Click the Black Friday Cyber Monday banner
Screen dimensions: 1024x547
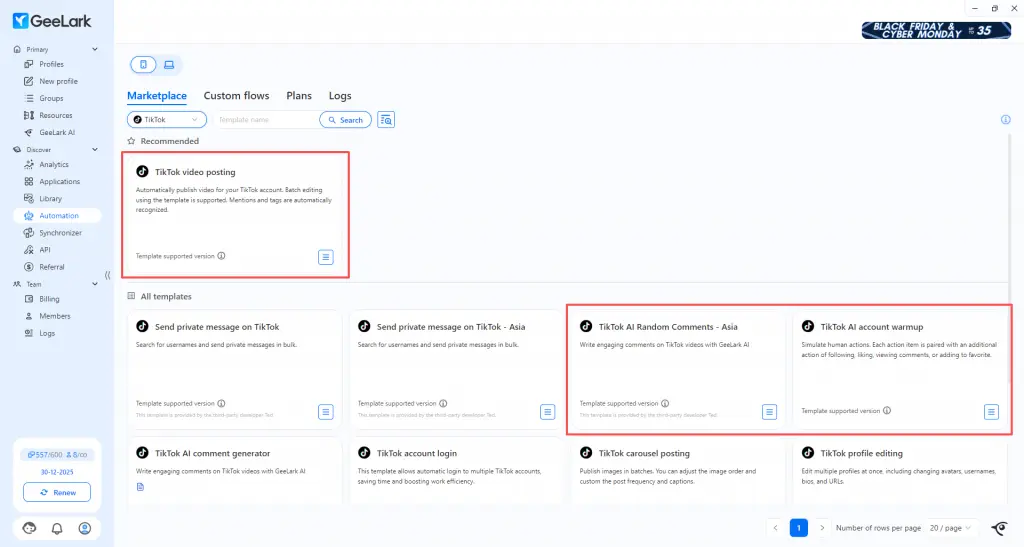point(936,30)
